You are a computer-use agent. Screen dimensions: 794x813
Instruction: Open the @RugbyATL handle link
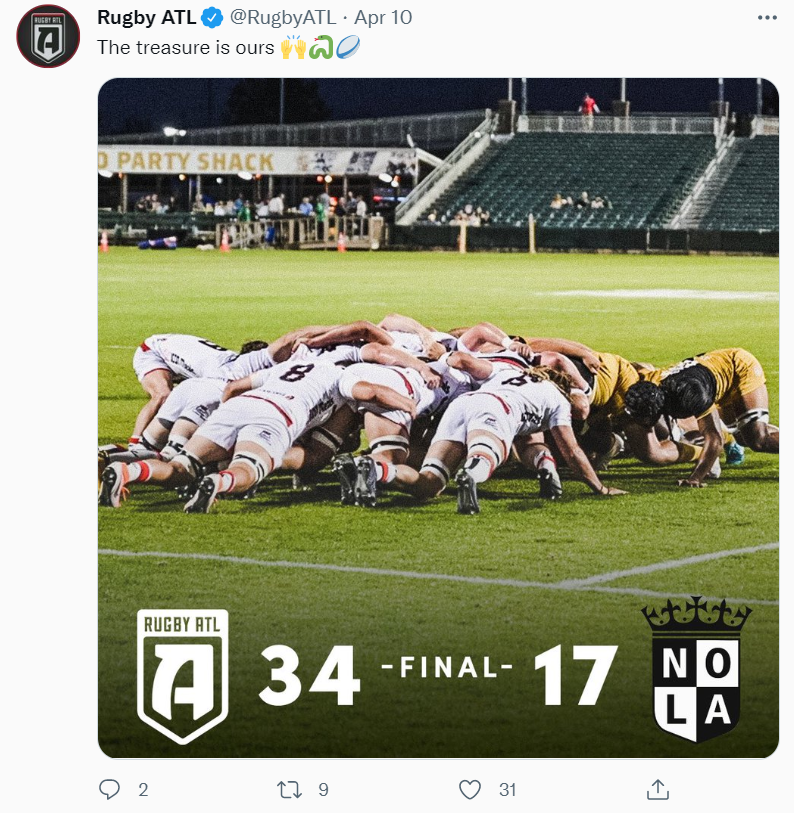[x=283, y=18]
